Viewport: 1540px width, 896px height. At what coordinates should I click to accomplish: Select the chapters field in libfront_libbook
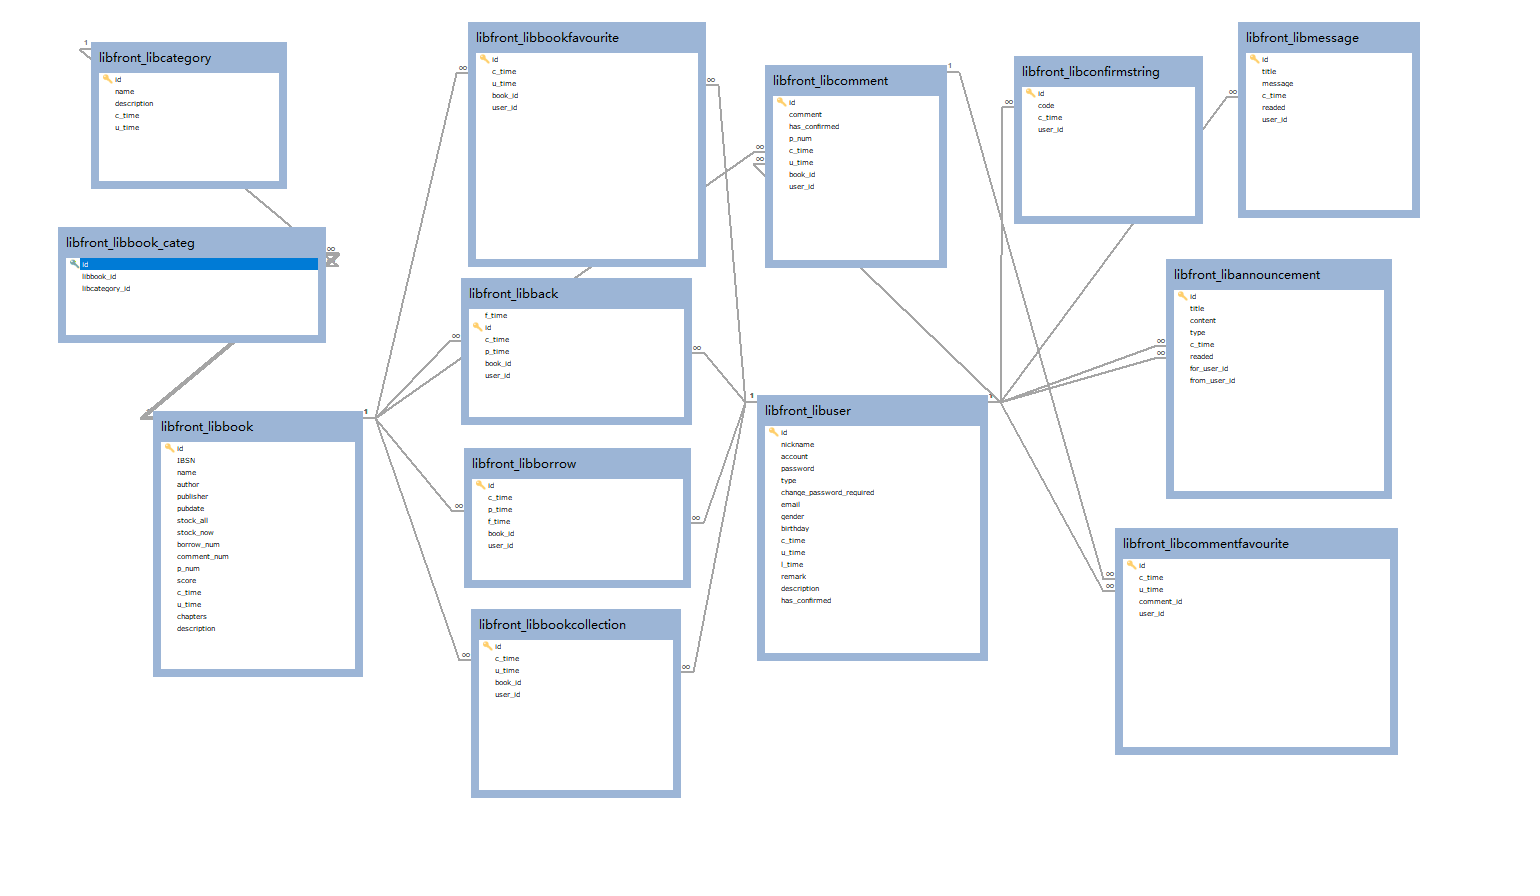point(192,617)
